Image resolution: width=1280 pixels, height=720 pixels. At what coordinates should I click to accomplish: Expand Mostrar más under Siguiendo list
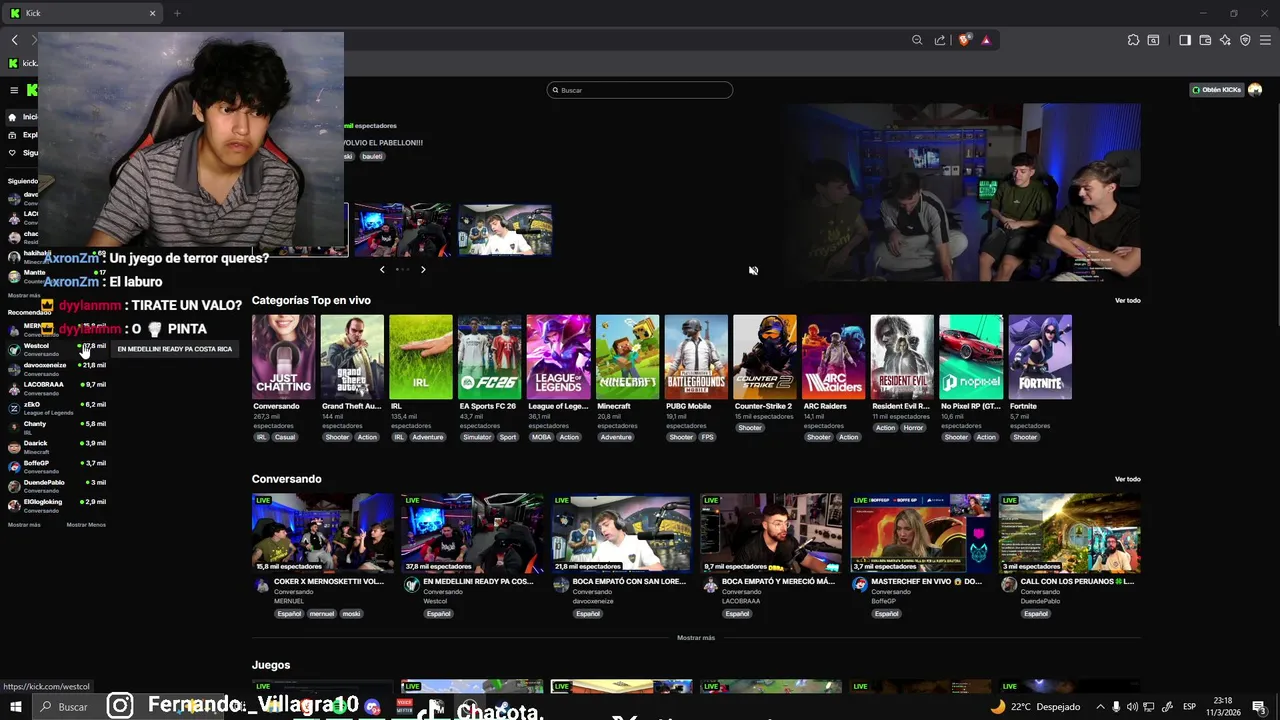point(24,296)
